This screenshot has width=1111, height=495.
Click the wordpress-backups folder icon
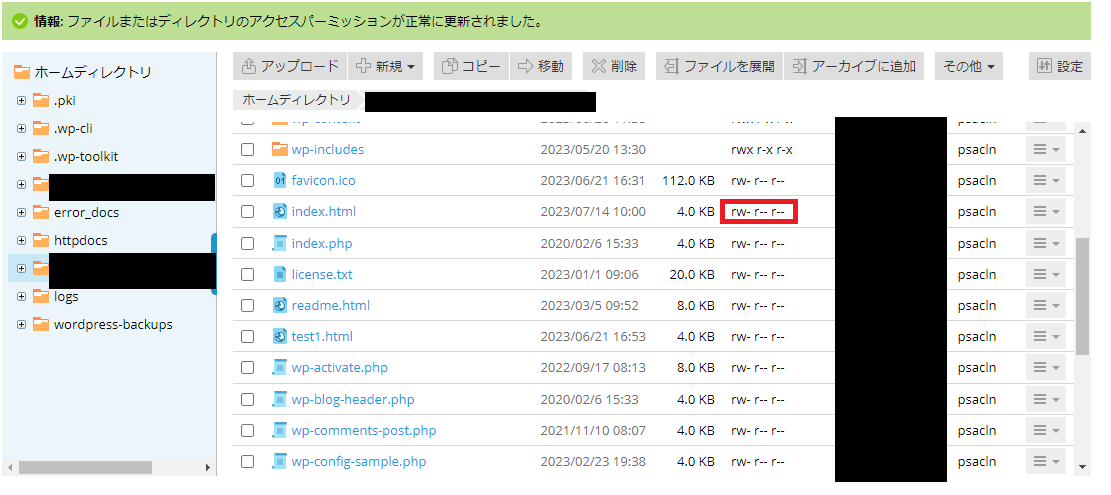(x=41, y=324)
